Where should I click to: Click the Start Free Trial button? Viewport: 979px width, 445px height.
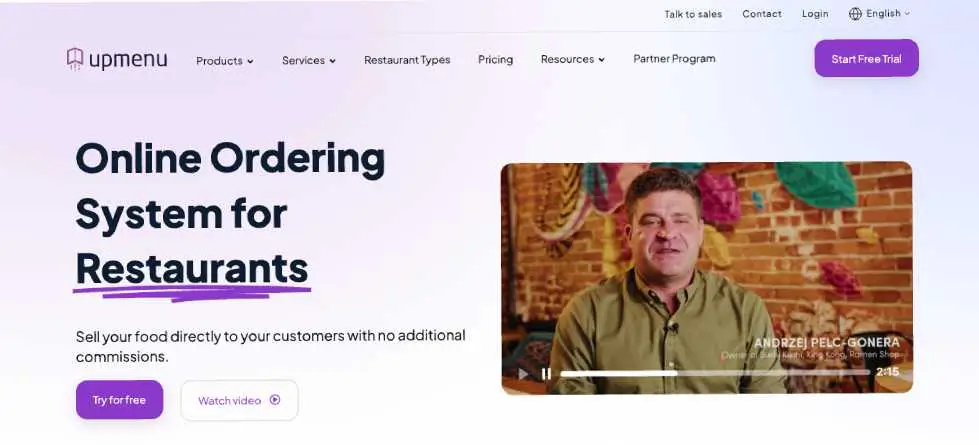866,59
